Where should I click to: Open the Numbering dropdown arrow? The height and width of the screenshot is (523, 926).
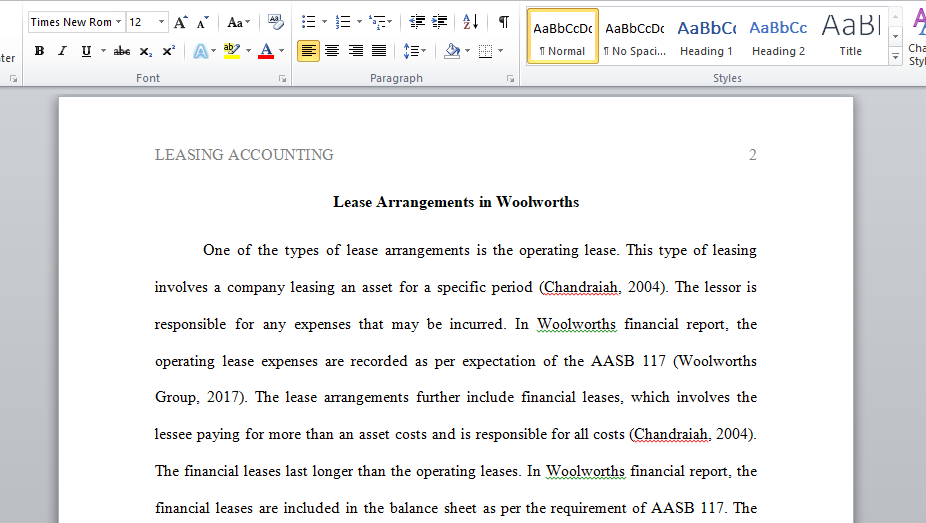point(358,22)
